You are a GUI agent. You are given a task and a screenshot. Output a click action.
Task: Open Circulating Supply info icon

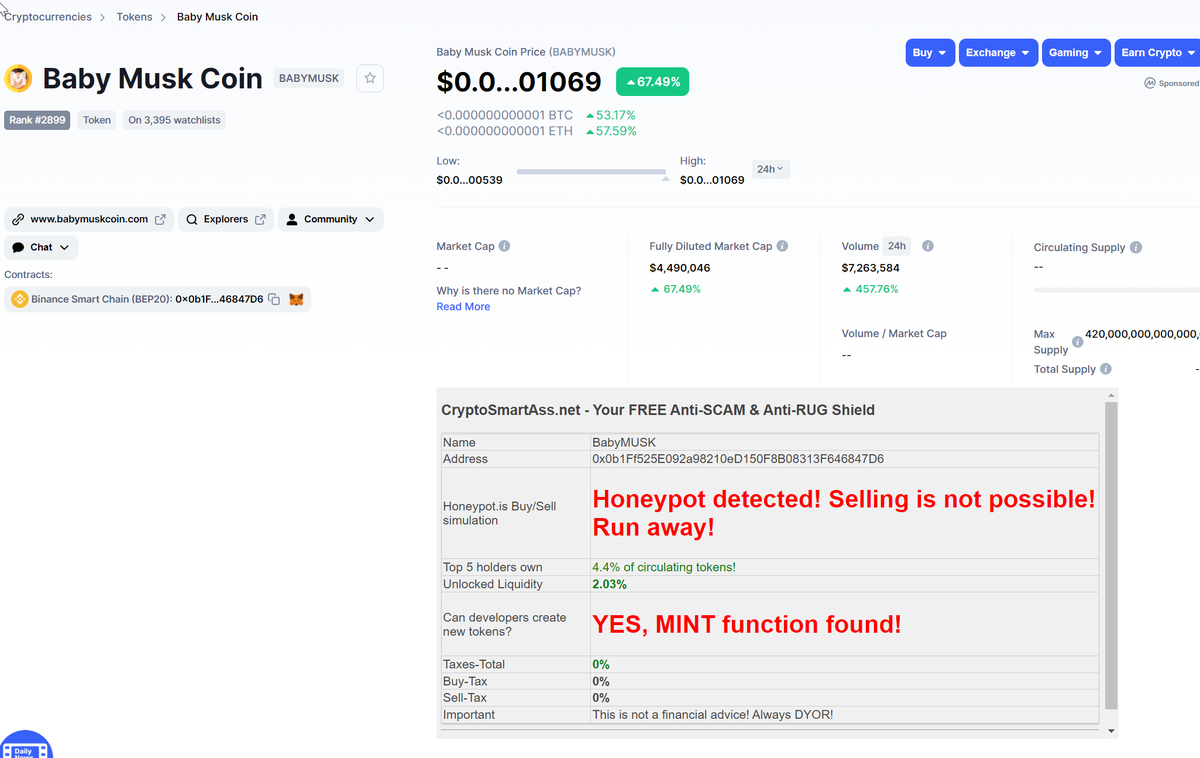click(x=1136, y=247)
